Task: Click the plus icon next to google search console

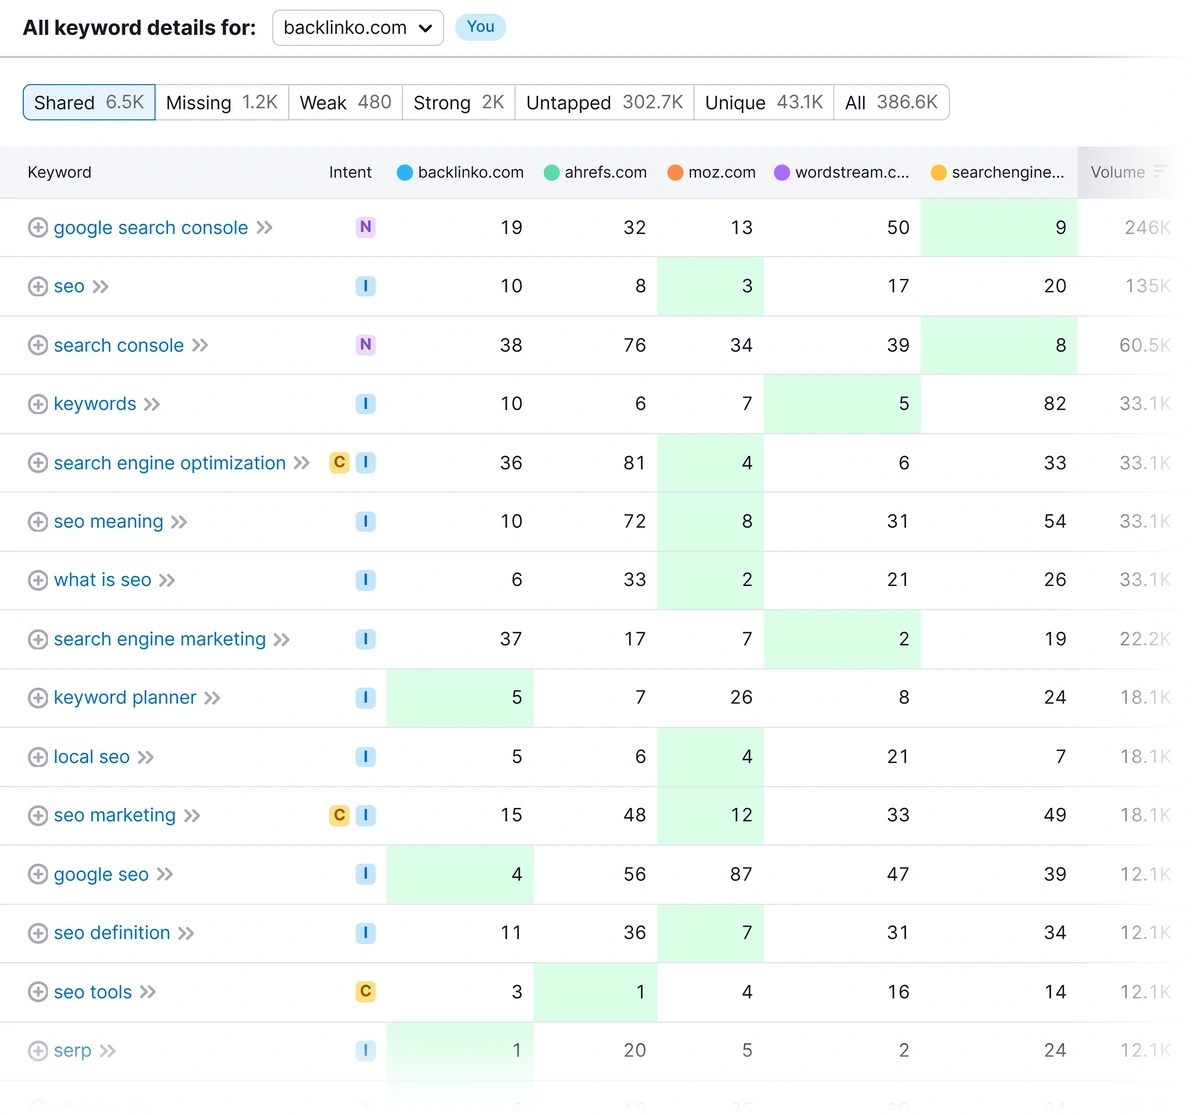Action: pos(38,228)
